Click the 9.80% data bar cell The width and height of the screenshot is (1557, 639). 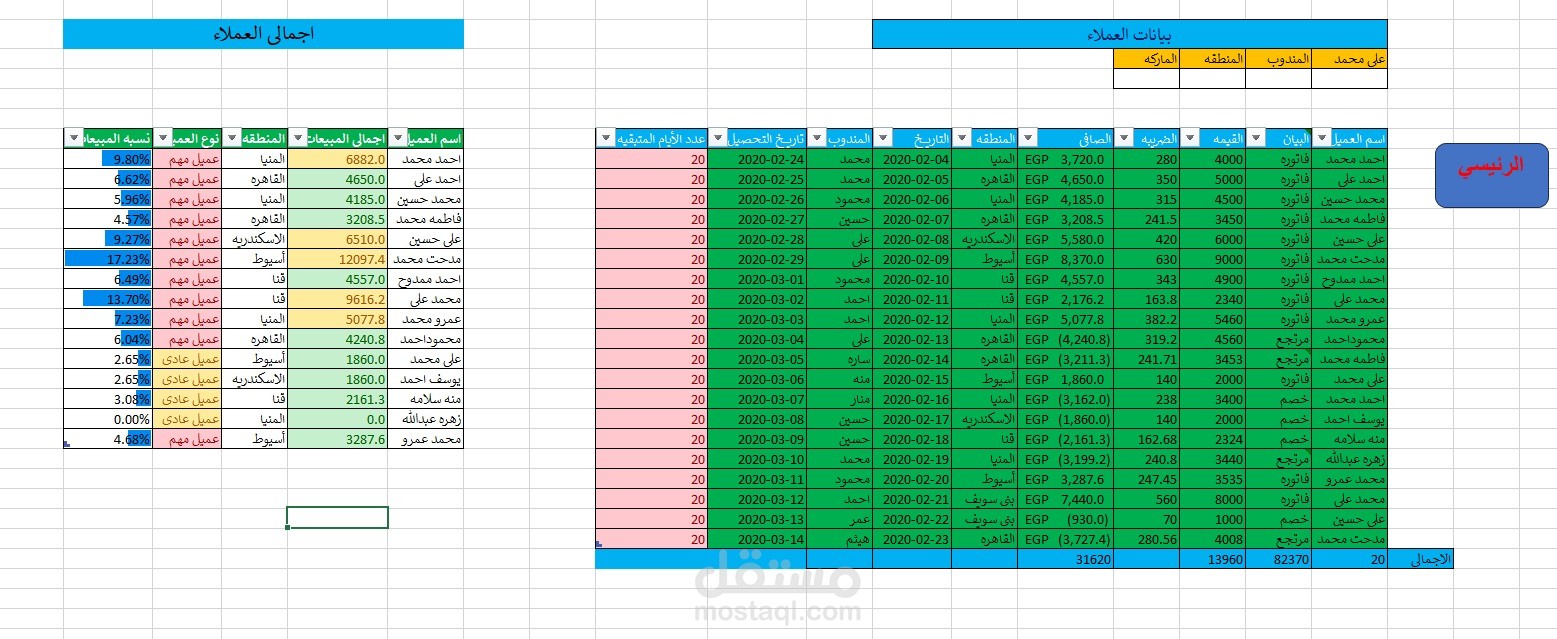[108, 159]
